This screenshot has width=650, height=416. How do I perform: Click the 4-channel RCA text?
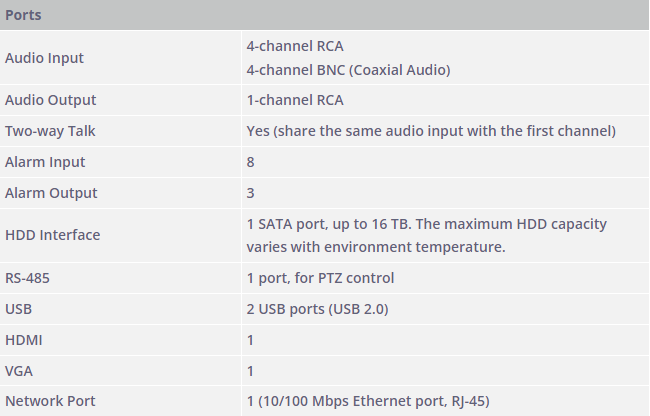[x=295, y=46]
